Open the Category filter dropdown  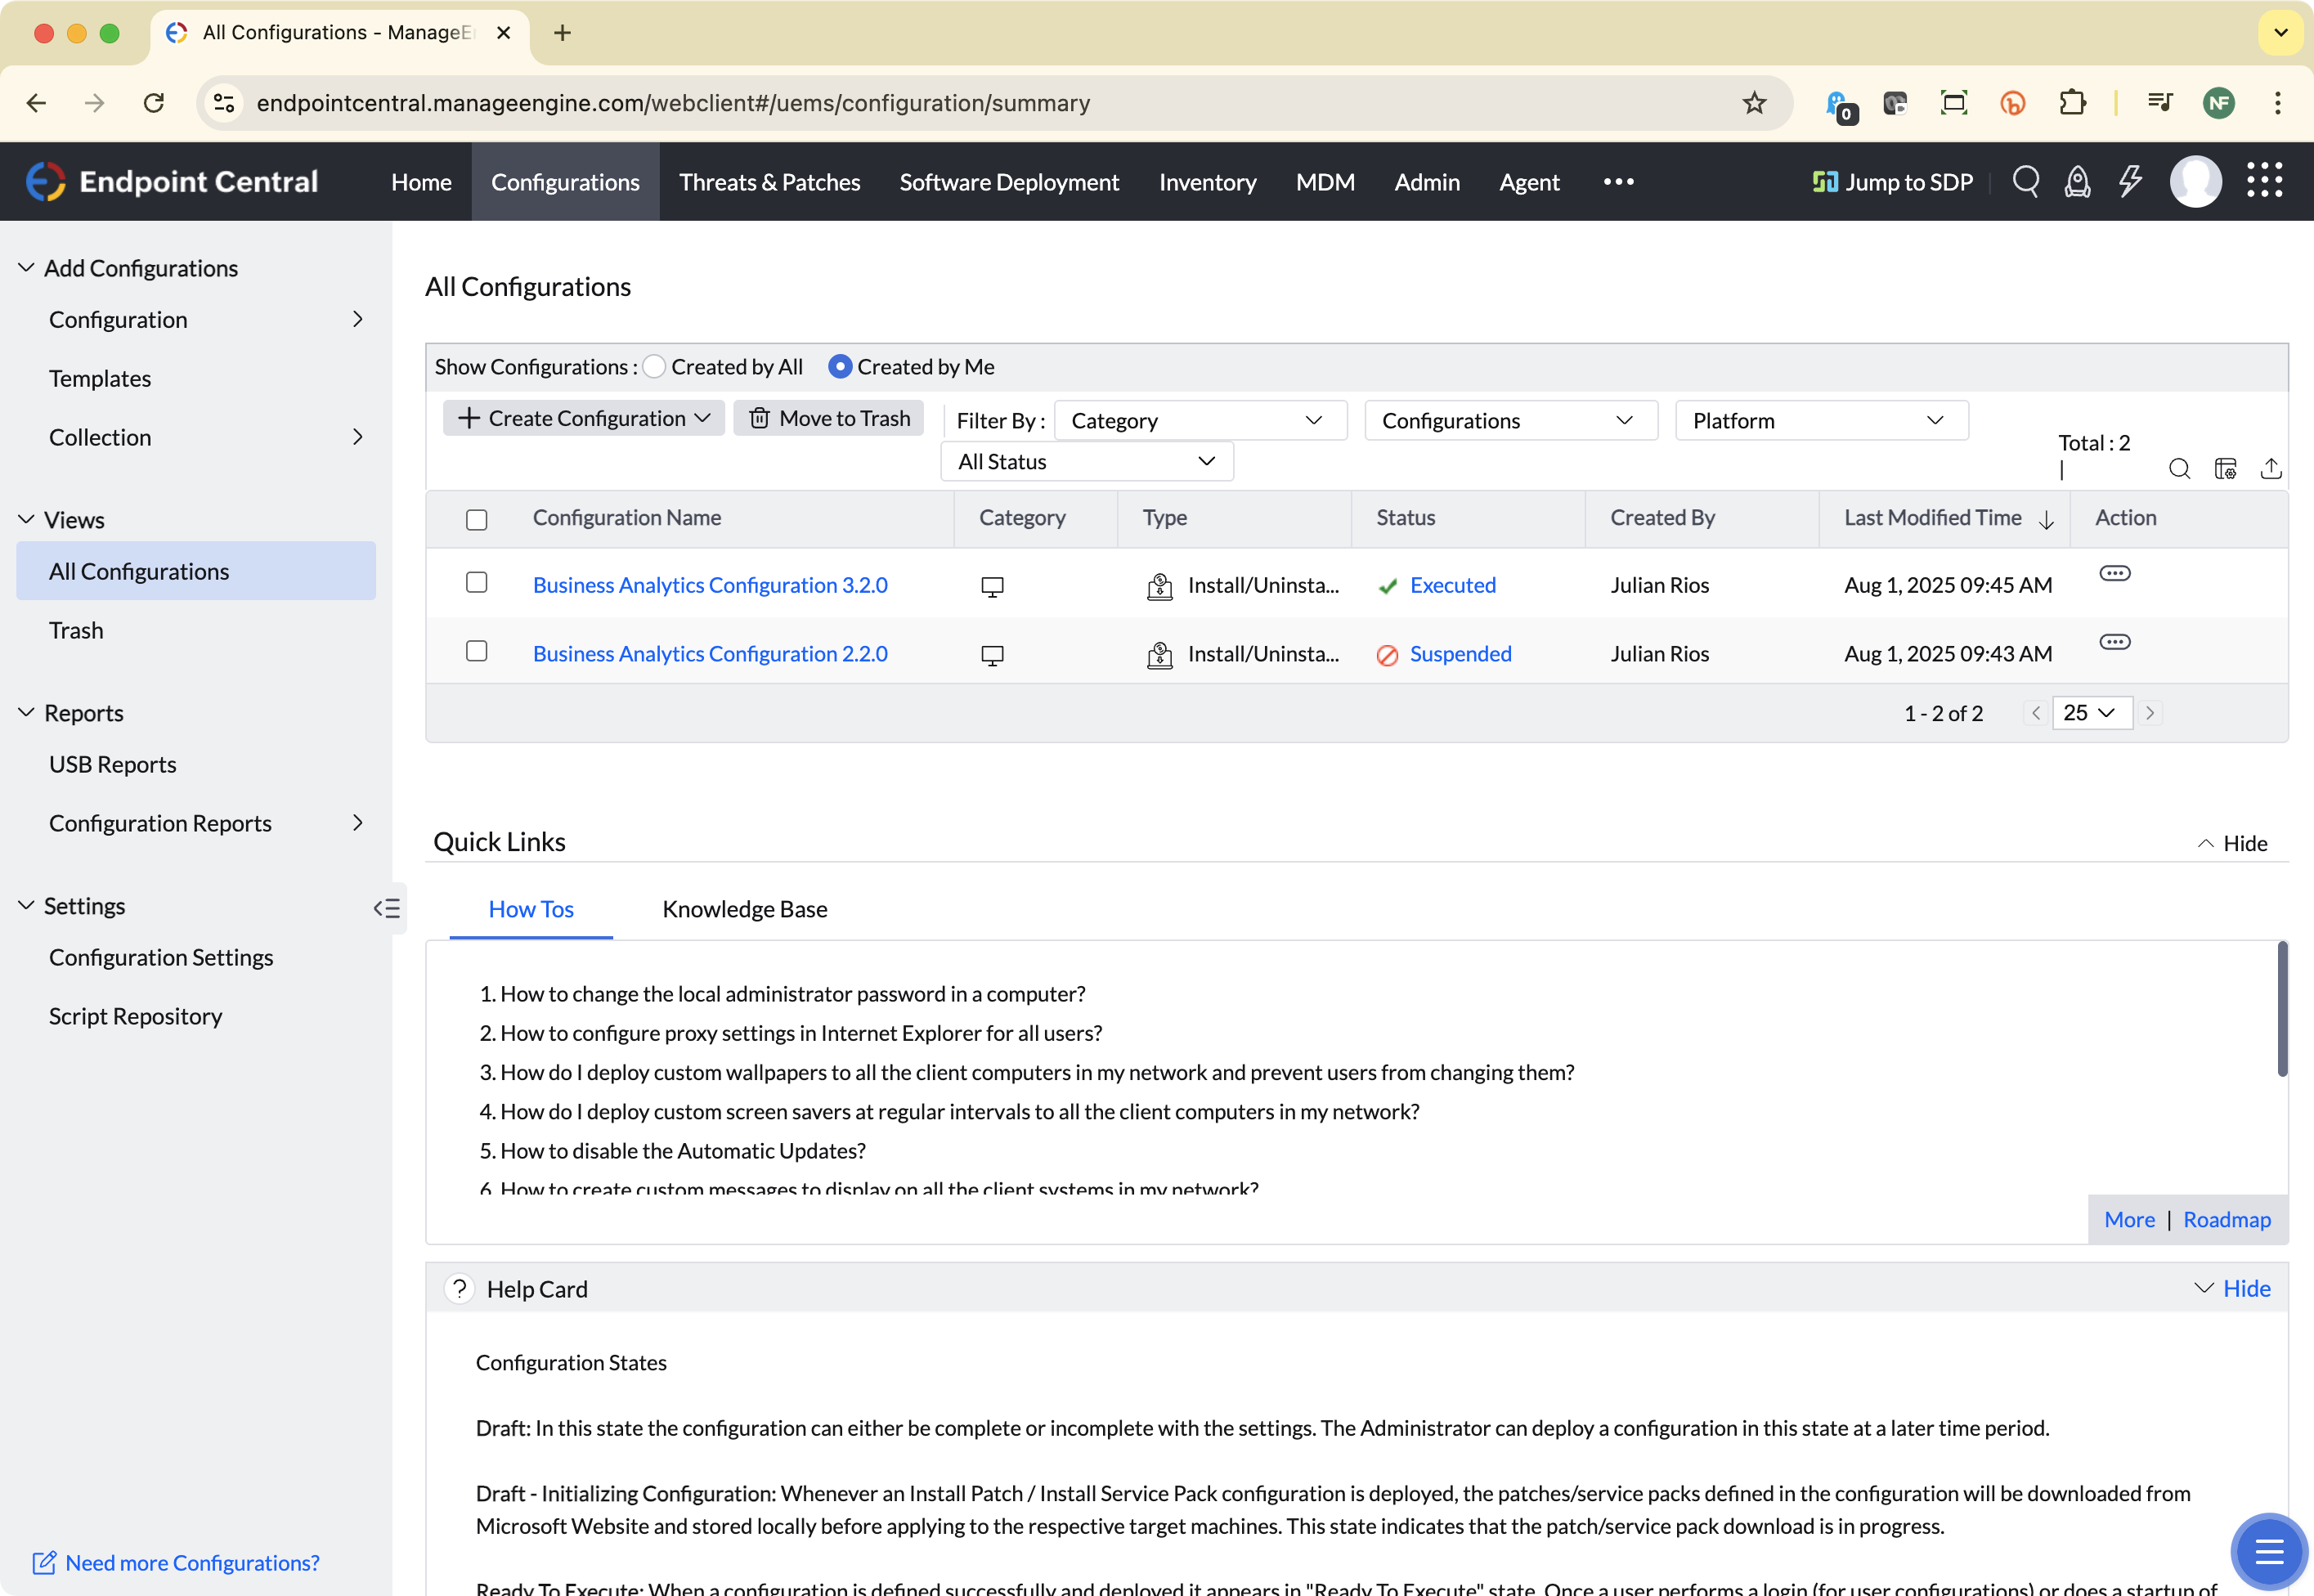tap(1200, 421)
